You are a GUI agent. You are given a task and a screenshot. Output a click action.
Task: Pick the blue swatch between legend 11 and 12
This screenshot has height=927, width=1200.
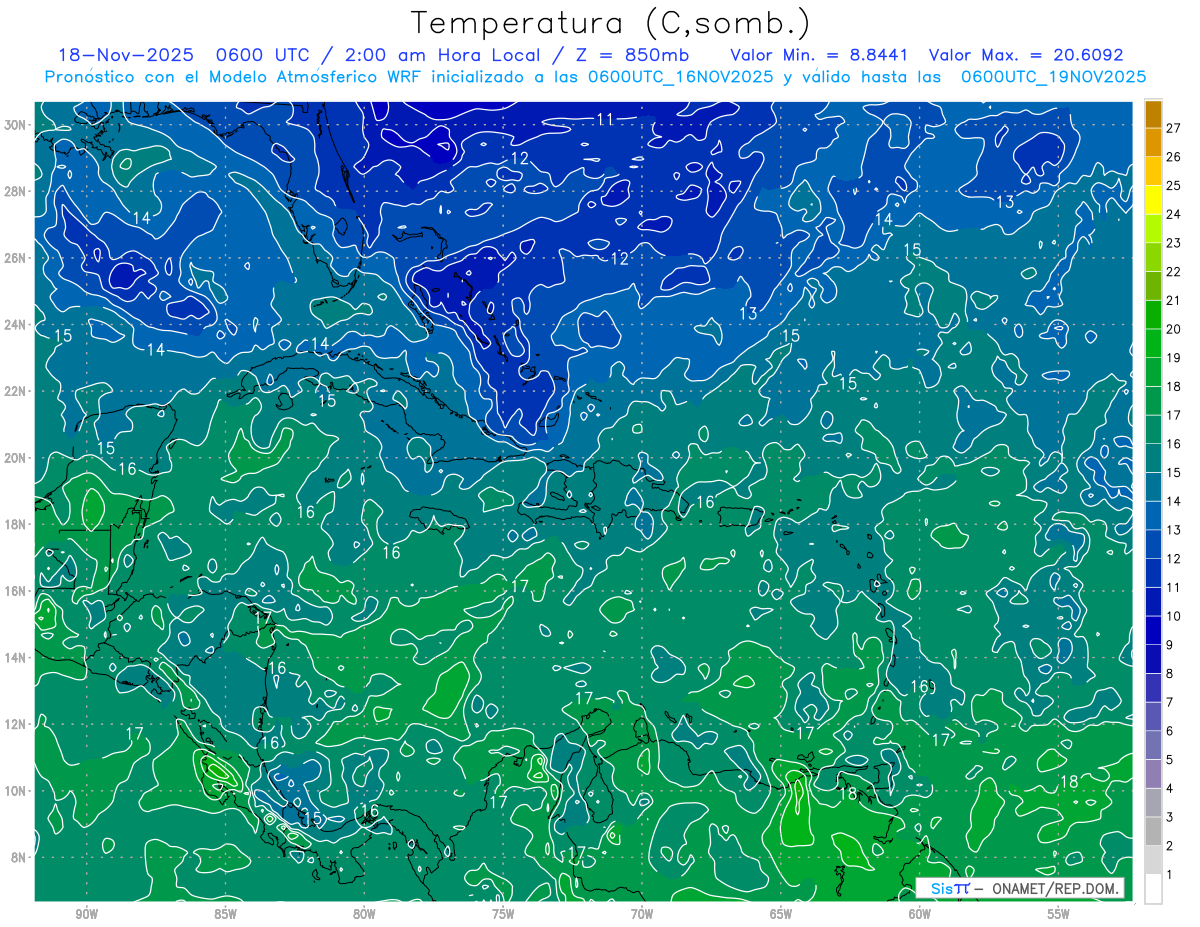click(1153, 573)
